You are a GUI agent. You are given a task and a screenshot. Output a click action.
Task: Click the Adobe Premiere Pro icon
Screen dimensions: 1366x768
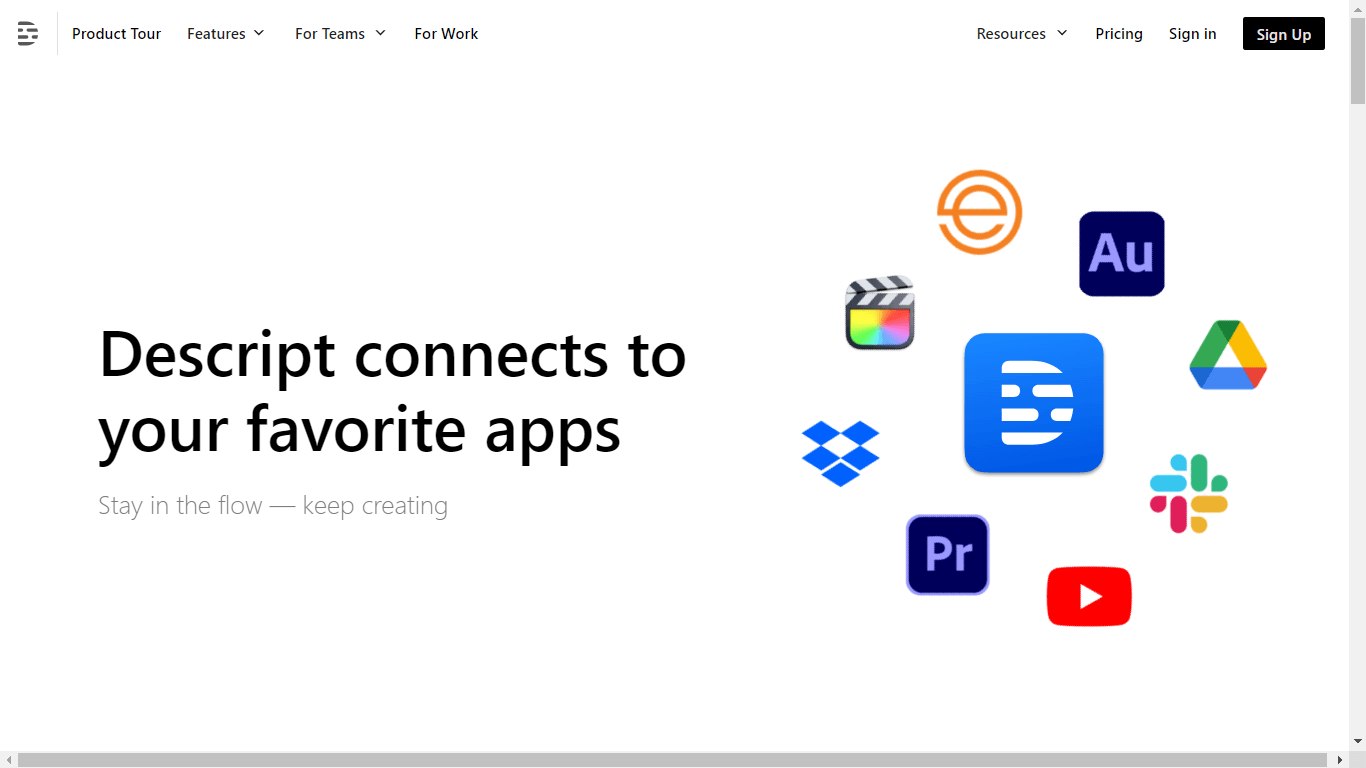click(x=948, y=555)
